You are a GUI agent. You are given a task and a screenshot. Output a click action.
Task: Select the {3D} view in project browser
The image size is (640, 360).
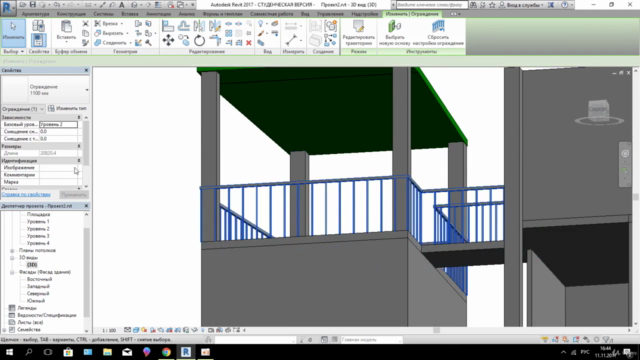(32, 265)
